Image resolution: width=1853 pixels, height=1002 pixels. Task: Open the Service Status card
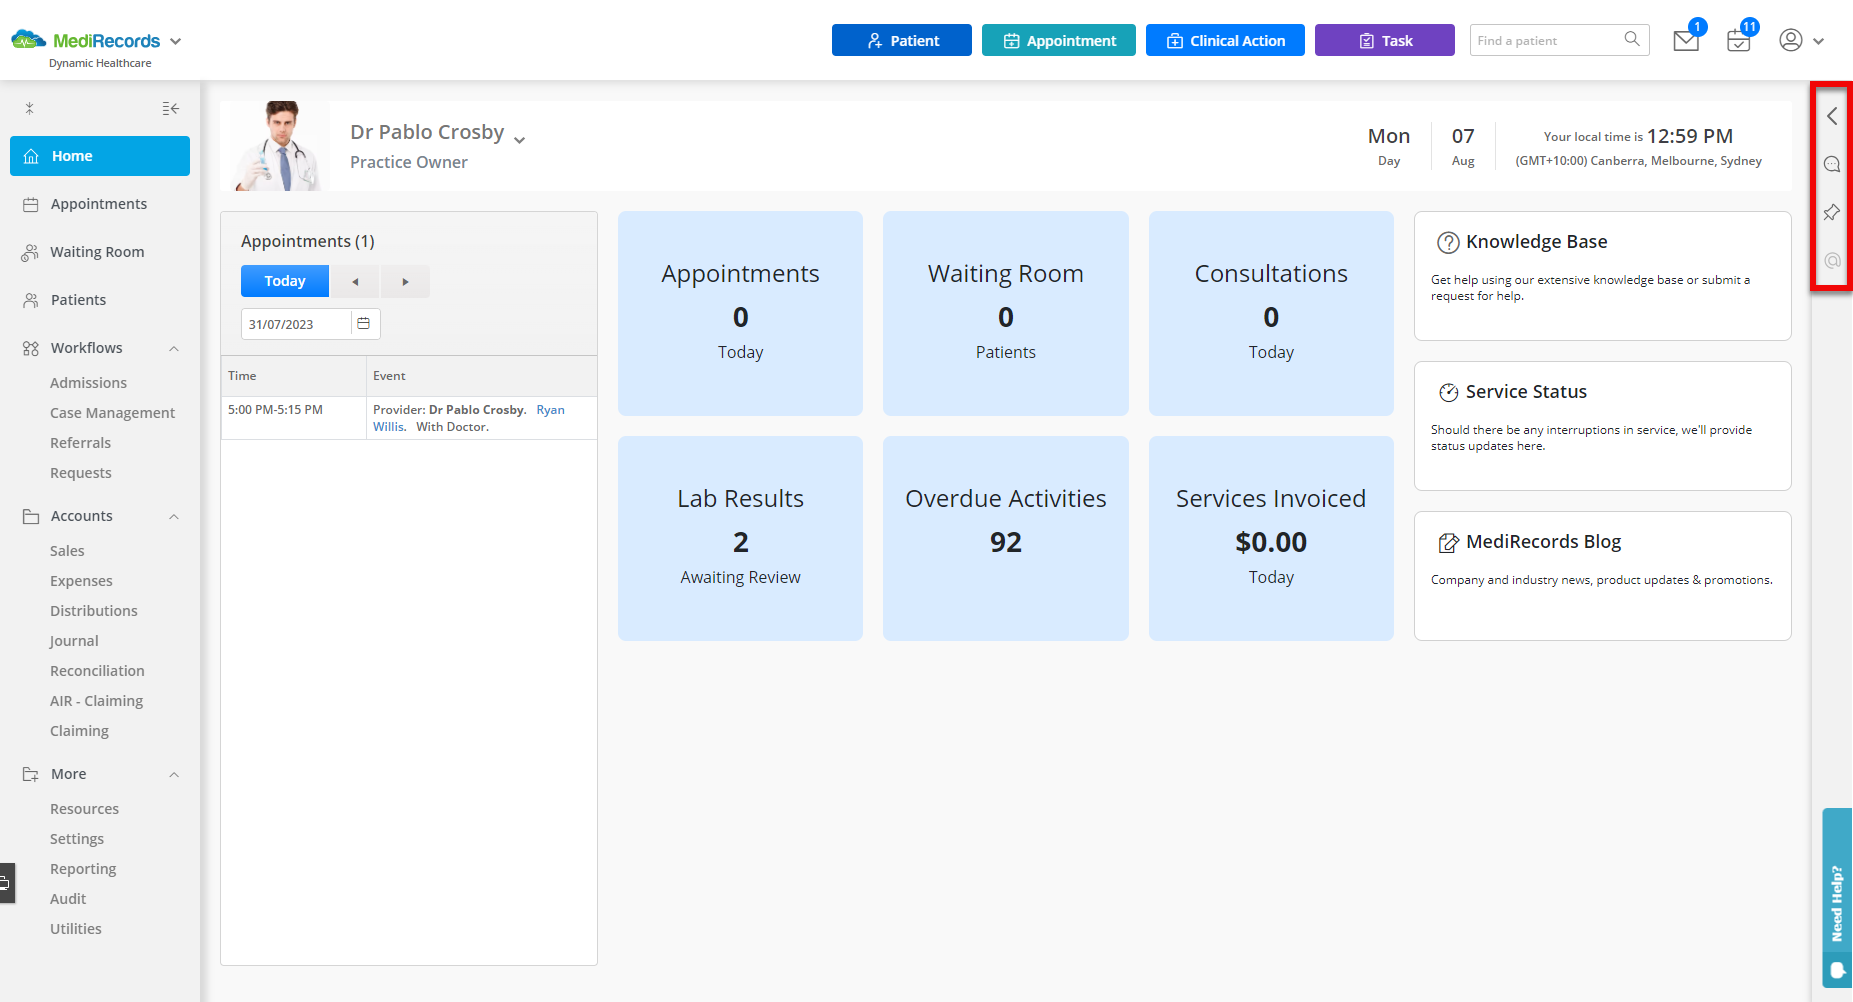1603,426
